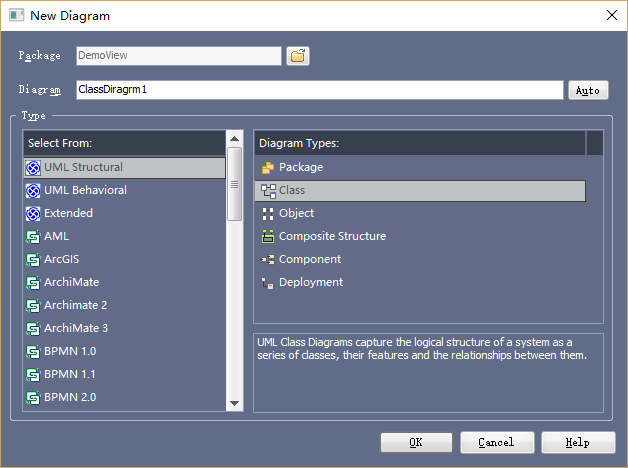Click the Select From scroll up arrow
This screenshot has width=628, height=468.
pyautogui.click(x=235, y=139)
